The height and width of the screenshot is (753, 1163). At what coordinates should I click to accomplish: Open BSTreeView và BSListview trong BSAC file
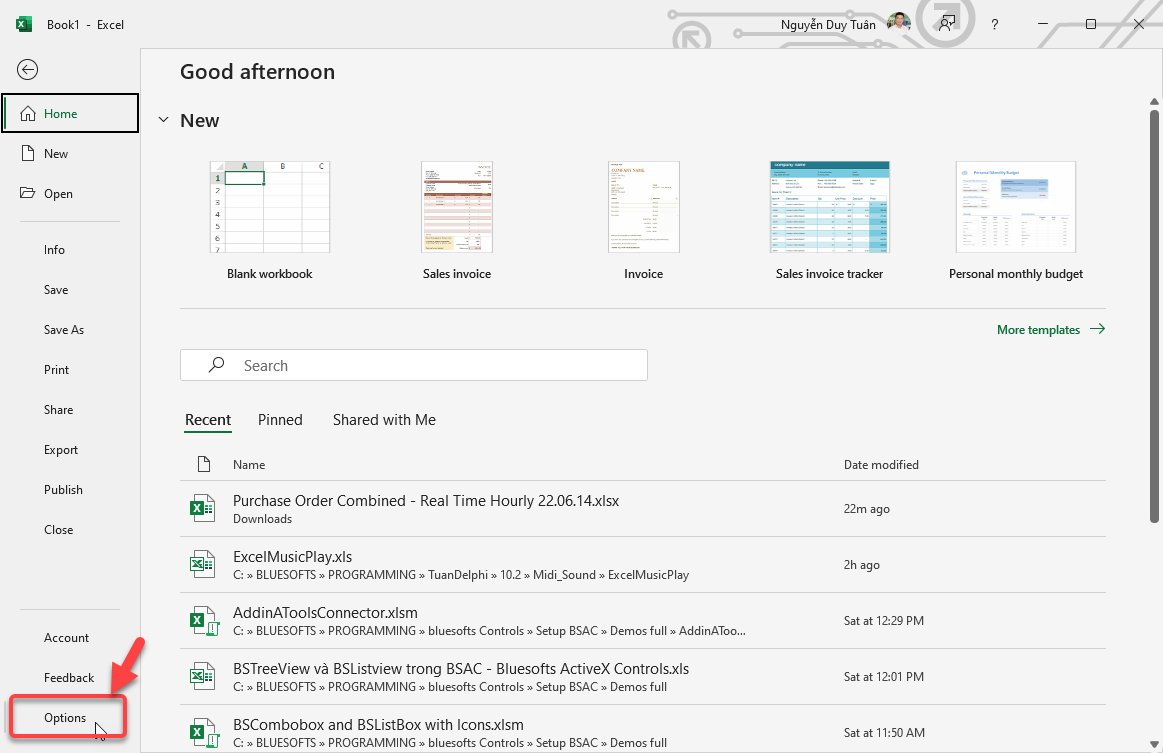642,677
